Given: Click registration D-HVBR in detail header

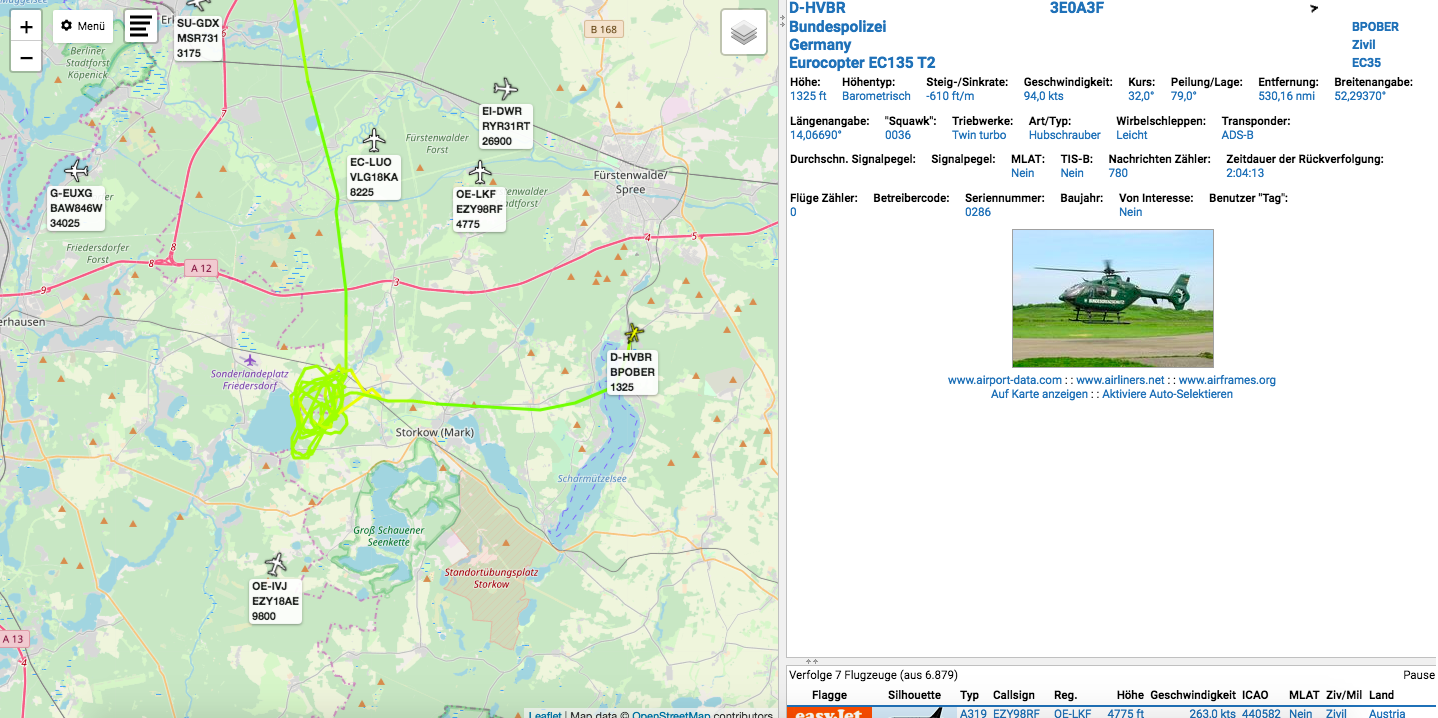Looking at the screenshot, I should [817, 8].
